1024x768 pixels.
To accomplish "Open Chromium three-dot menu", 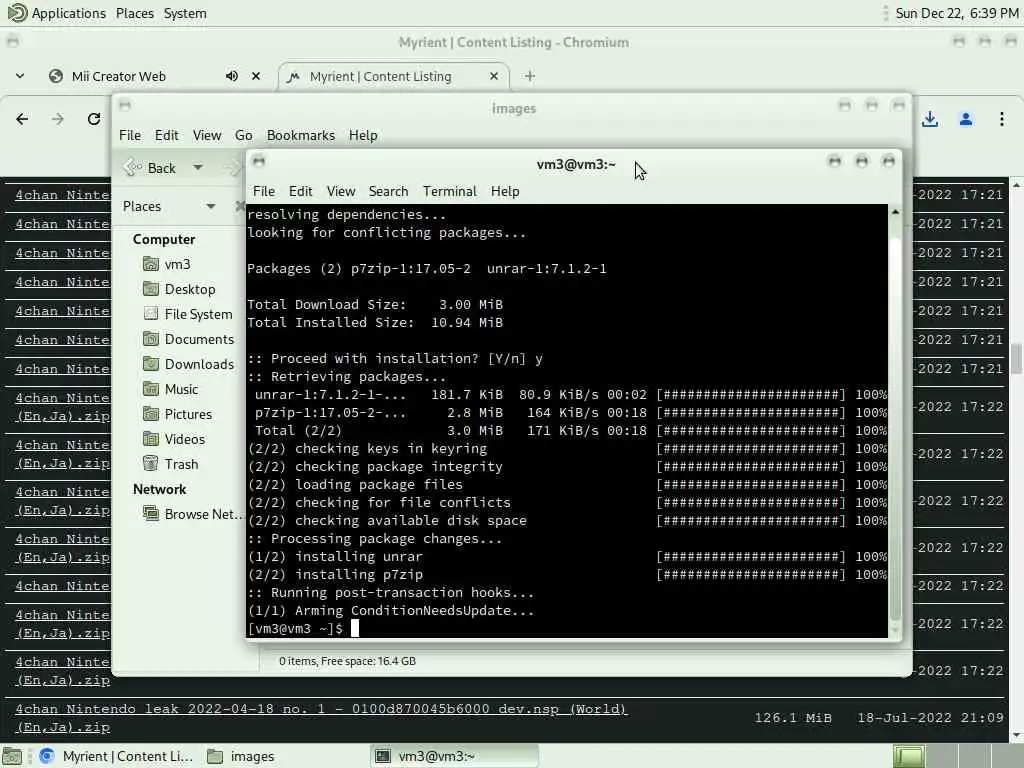I will pos(1001,119).
